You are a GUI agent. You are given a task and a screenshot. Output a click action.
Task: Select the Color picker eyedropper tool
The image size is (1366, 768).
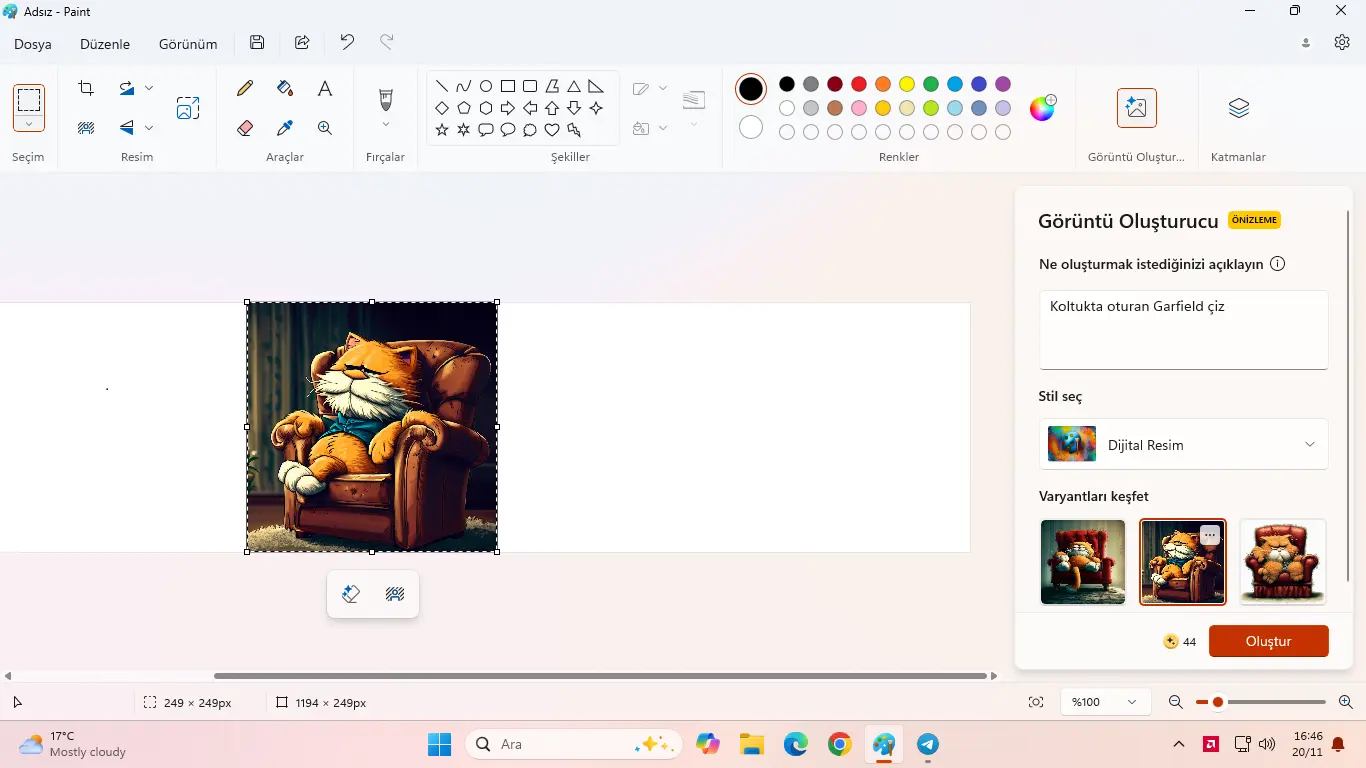[x=285, y=128]
